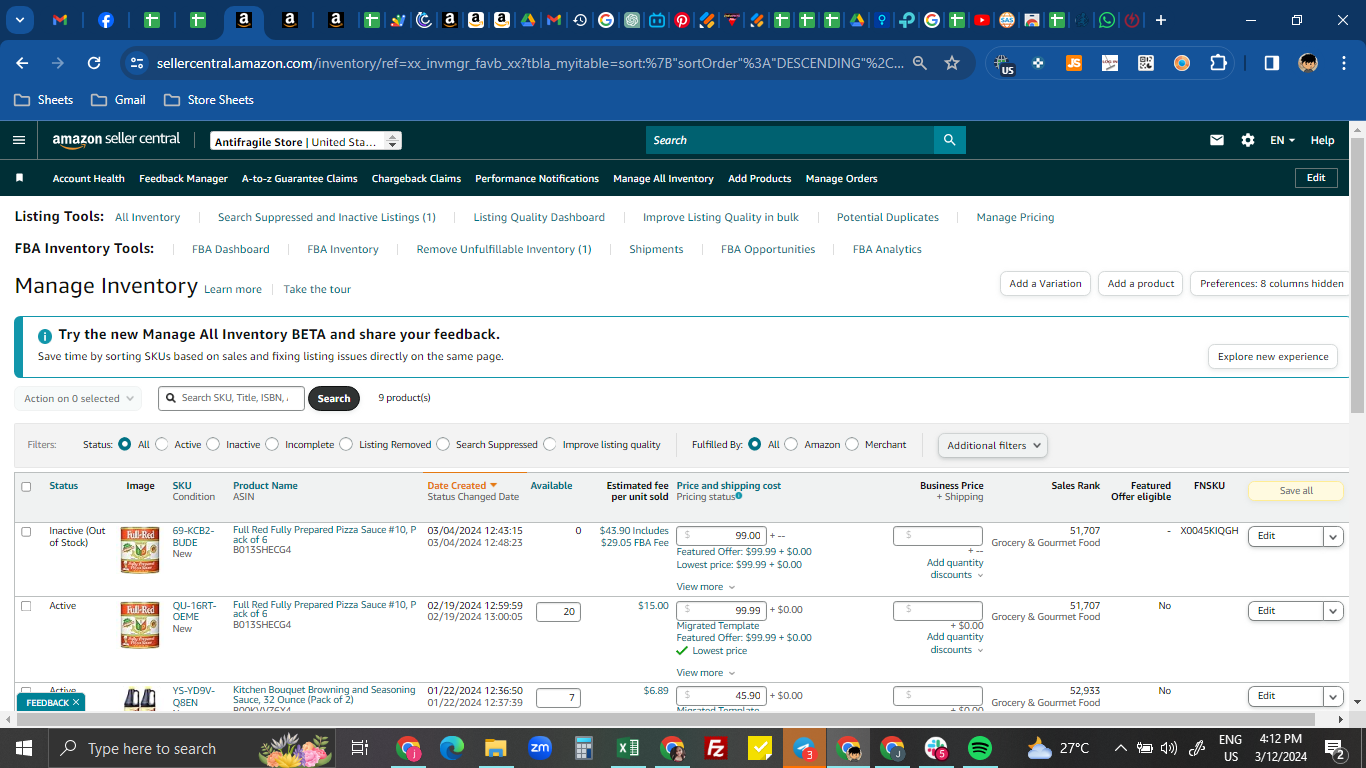Open the Antifragile Store account switcher
The height and width of the screenshot is (768, 1366).
click(306, 141)
